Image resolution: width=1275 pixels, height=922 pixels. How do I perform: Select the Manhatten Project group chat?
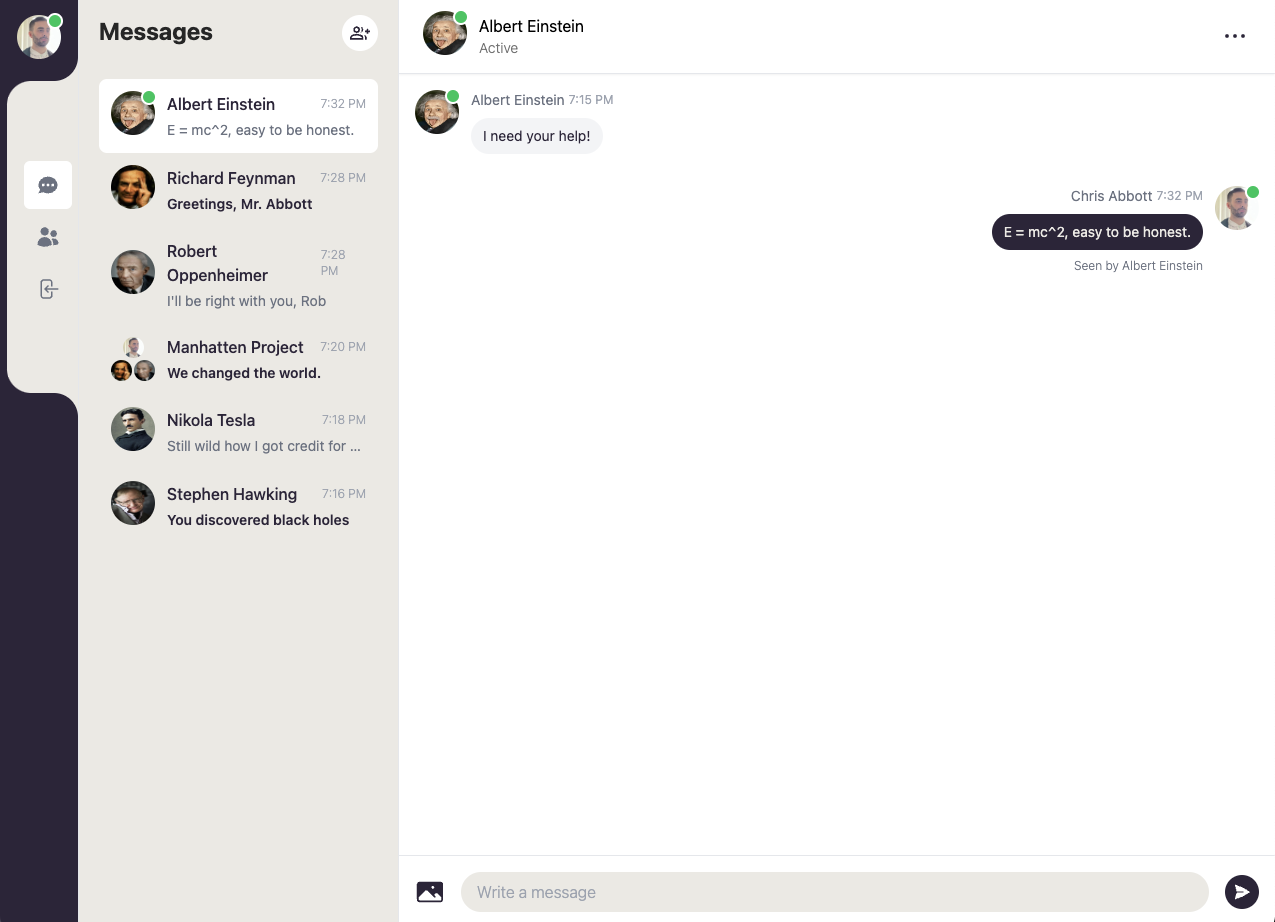pos(238,359)
